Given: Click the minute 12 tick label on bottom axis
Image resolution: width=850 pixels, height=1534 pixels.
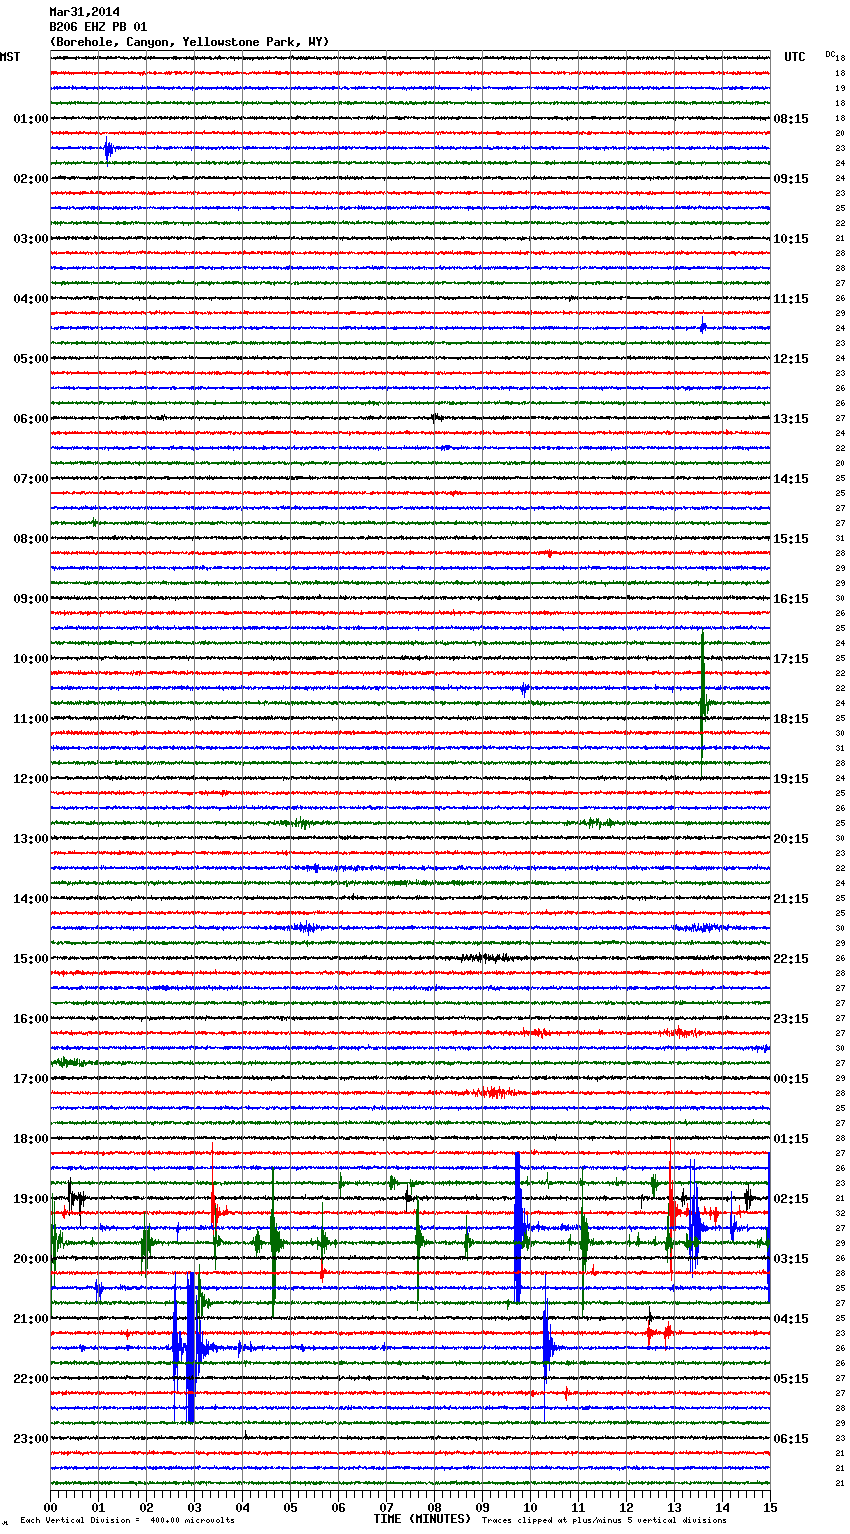Looking at the screenshot, I should [626, 1507].
